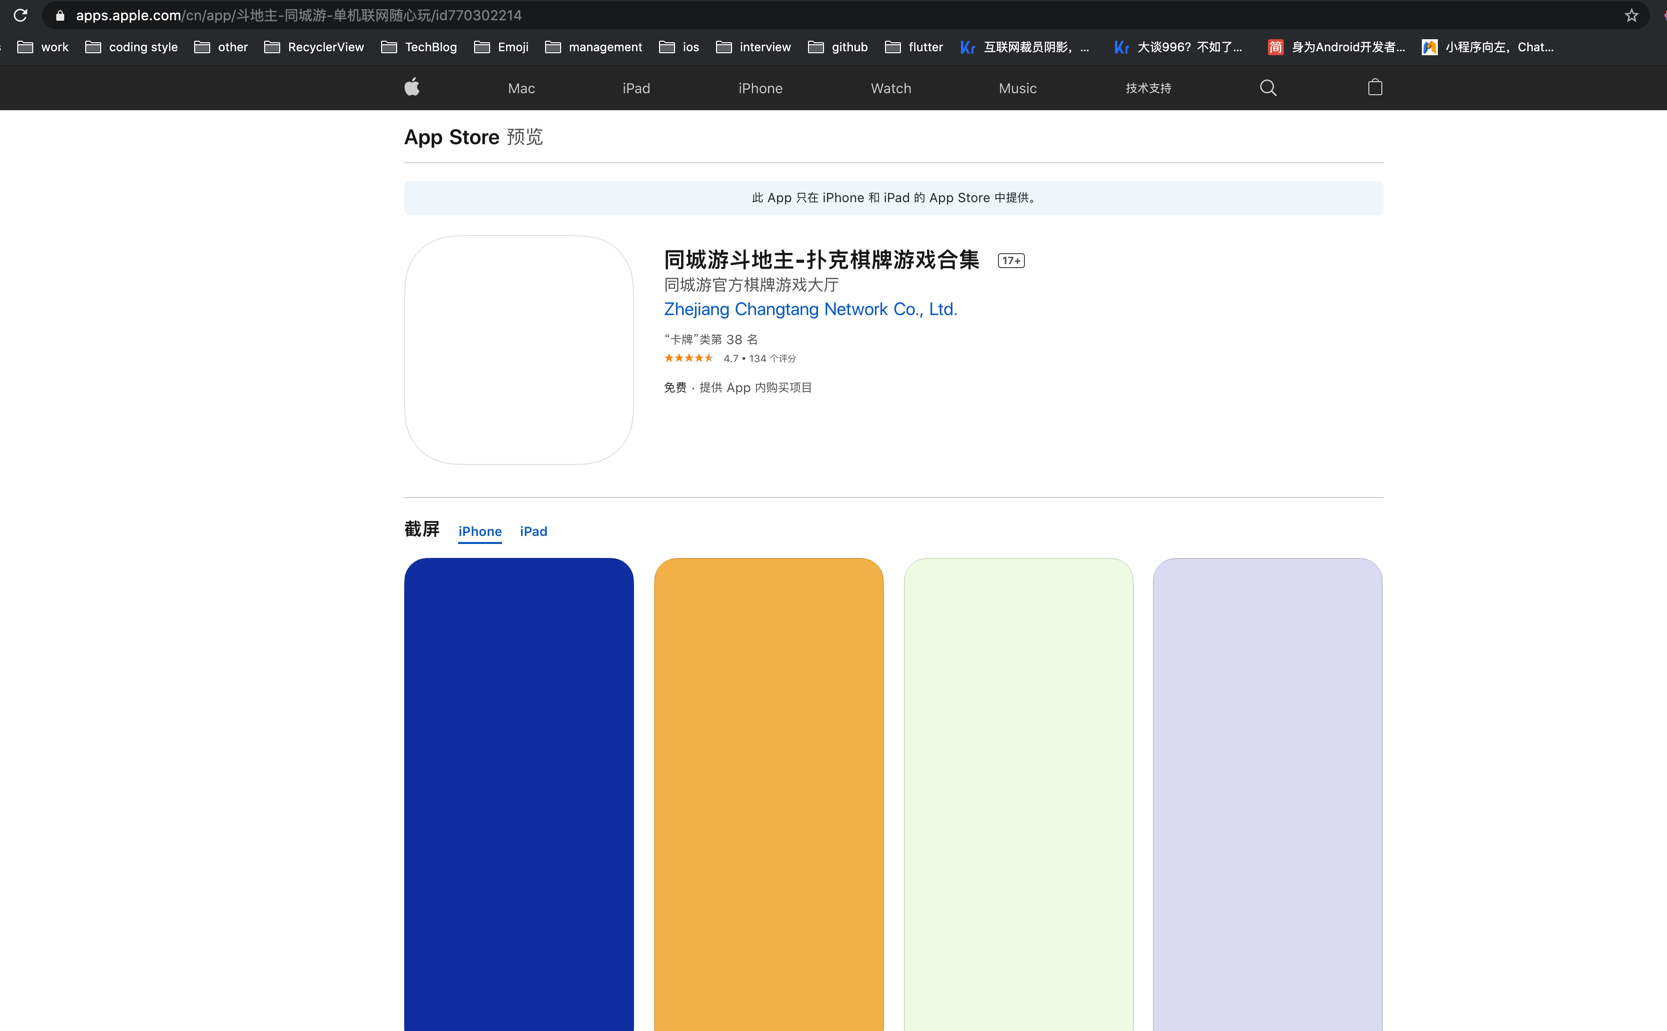The width and height of the screenshot is (1667, 1031).
Task: Open the lavender screenshot thumbnail
Action: click(x=1268, y=794)
